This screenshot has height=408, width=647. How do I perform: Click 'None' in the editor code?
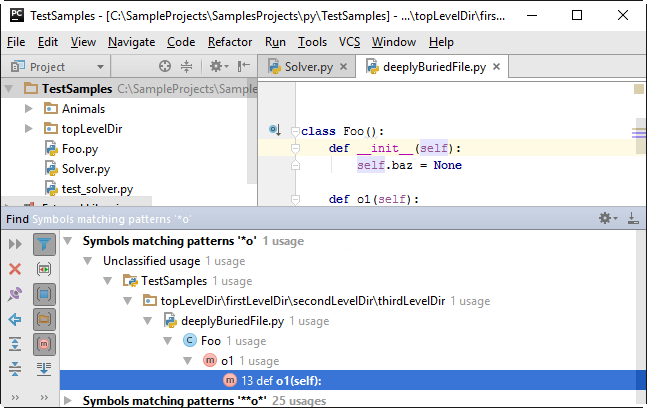click(447, 165)
